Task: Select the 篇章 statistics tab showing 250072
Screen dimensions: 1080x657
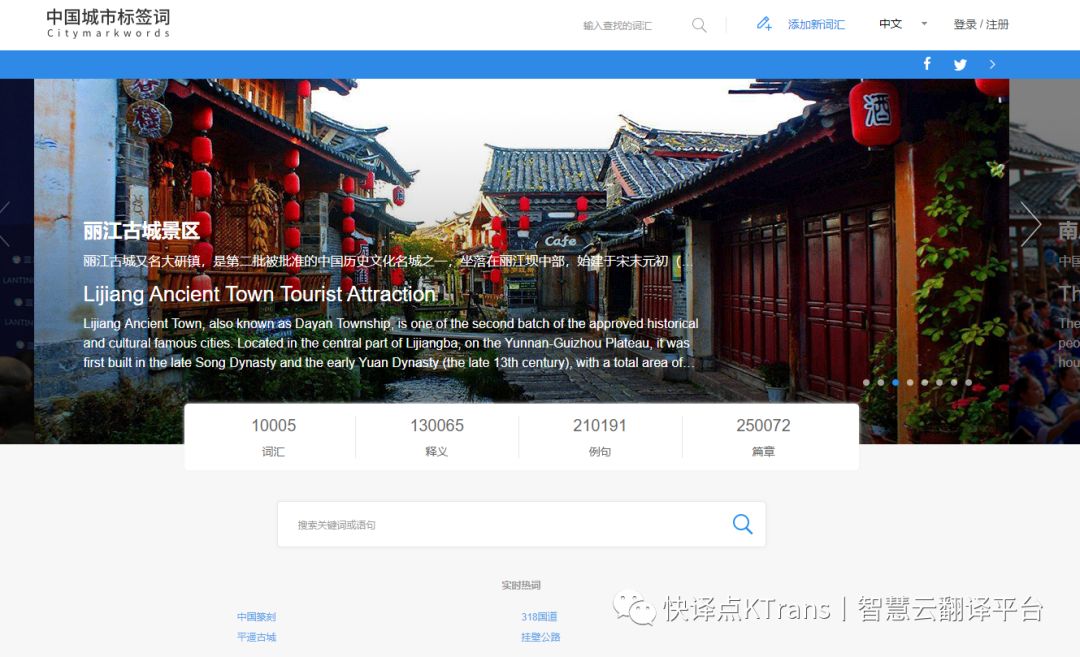Action: click(x=763, y=437)
